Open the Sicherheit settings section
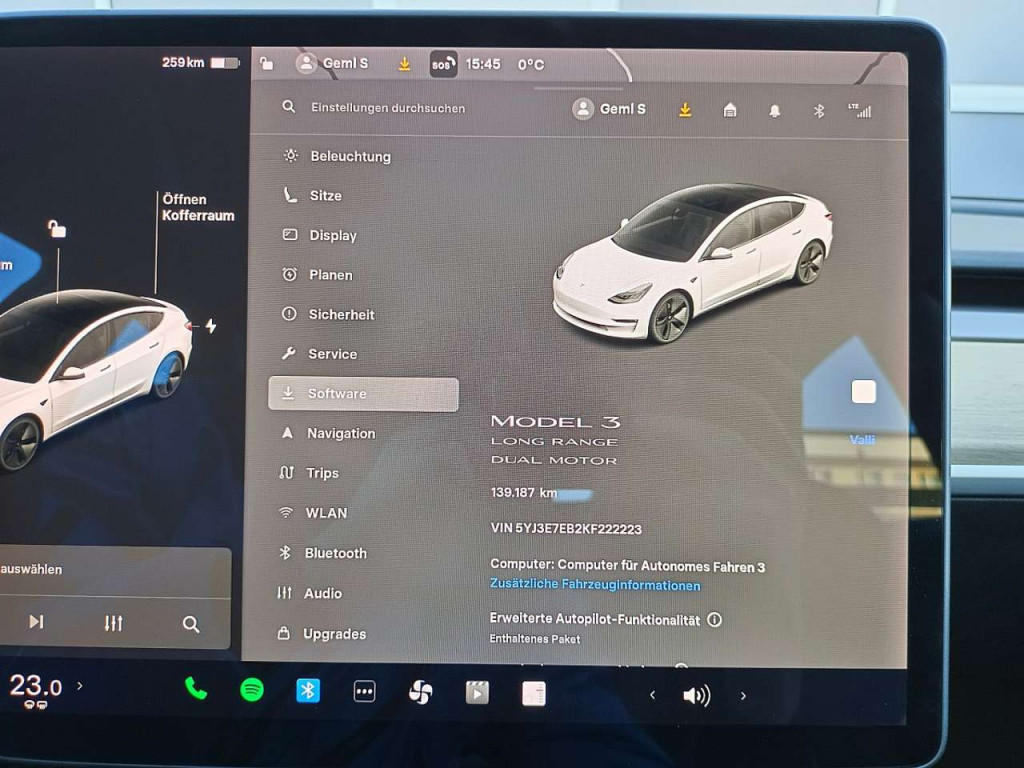1024x768 pixels. [x=340, y=314]
